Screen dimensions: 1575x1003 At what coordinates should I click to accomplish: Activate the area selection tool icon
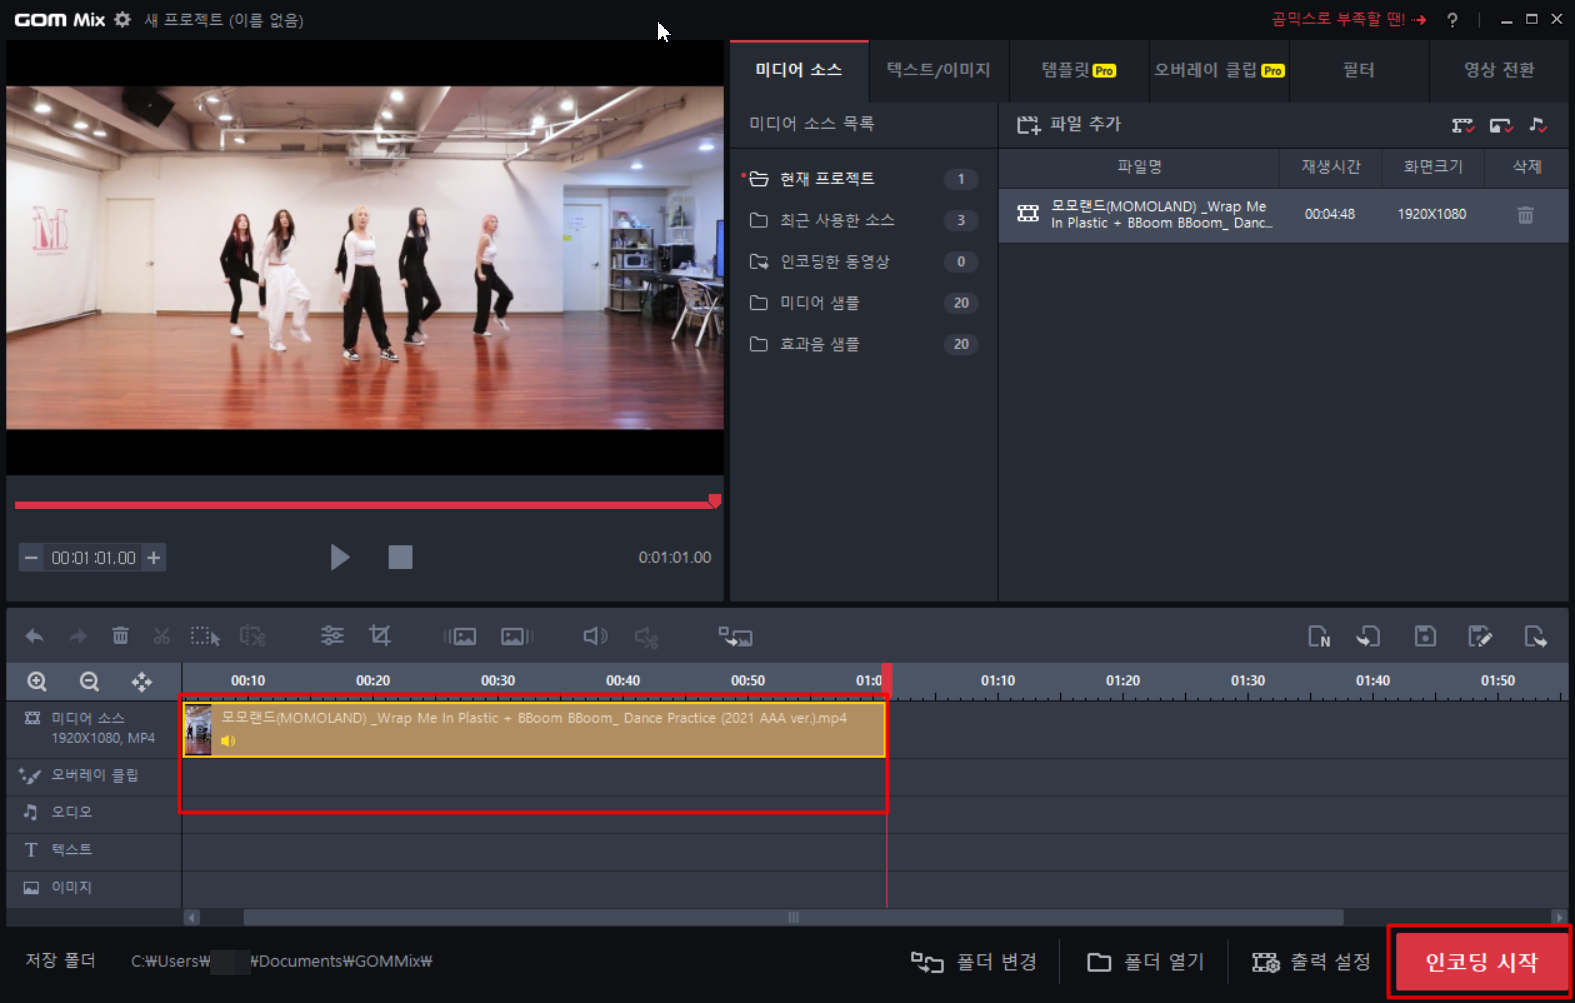coord(205,636)
